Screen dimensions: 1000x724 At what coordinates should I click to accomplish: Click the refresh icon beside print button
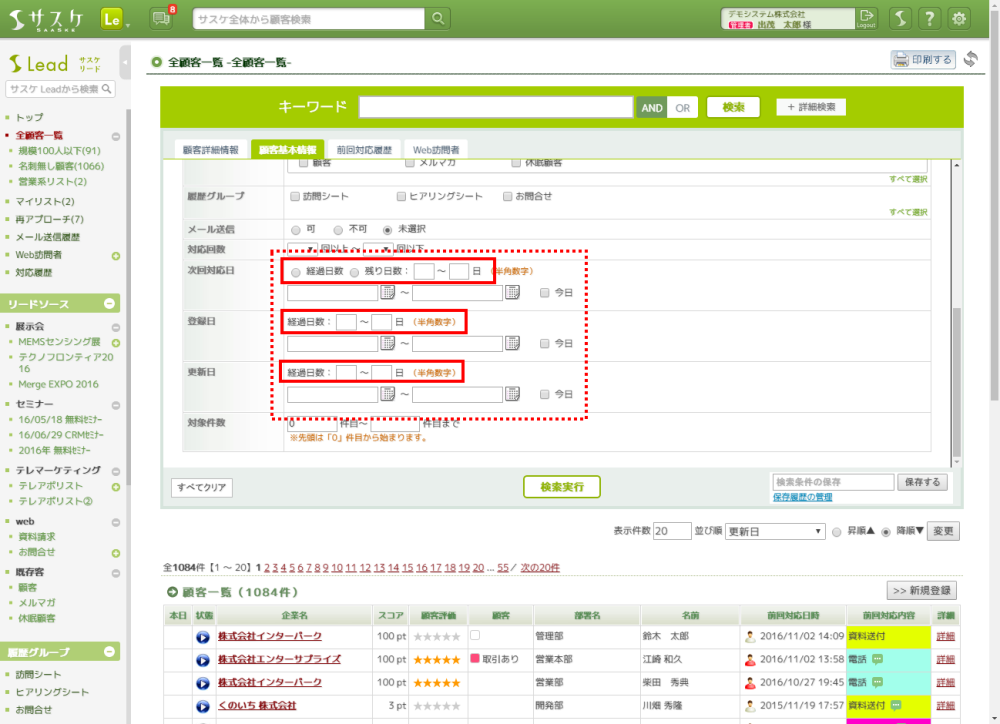click(971, 59)
